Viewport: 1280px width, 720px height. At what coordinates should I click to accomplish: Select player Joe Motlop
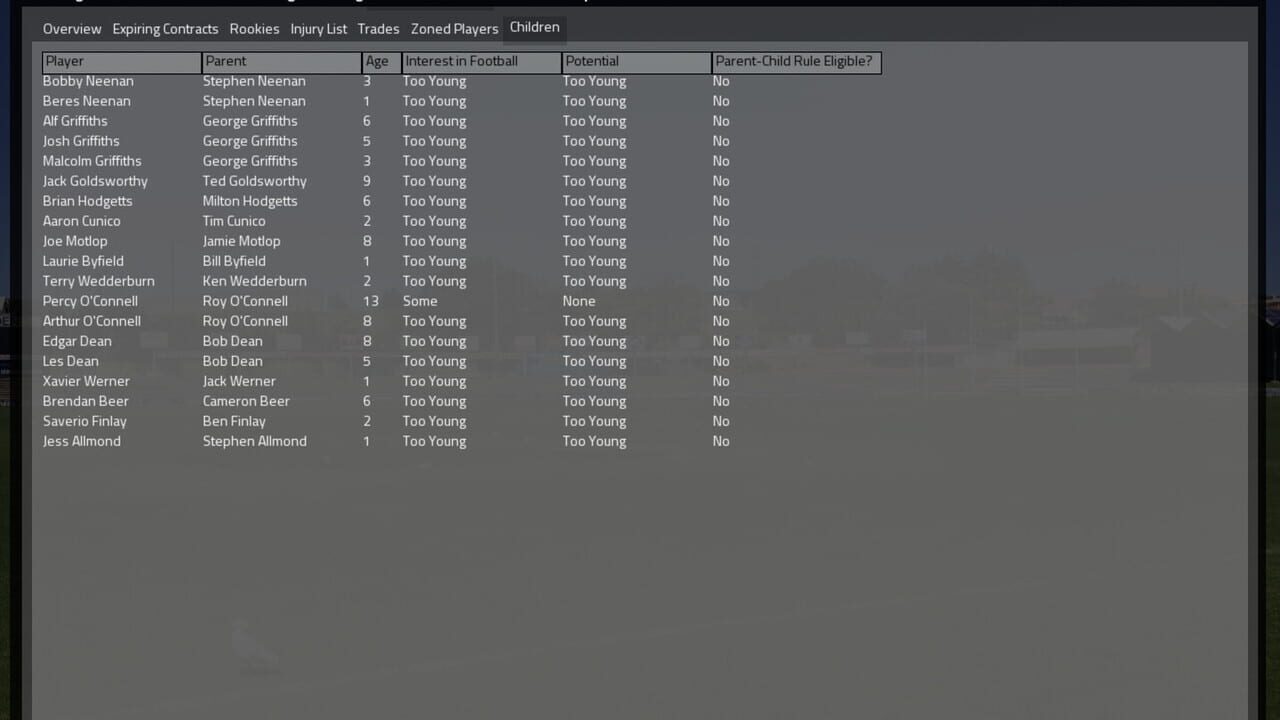pos(75,241)
